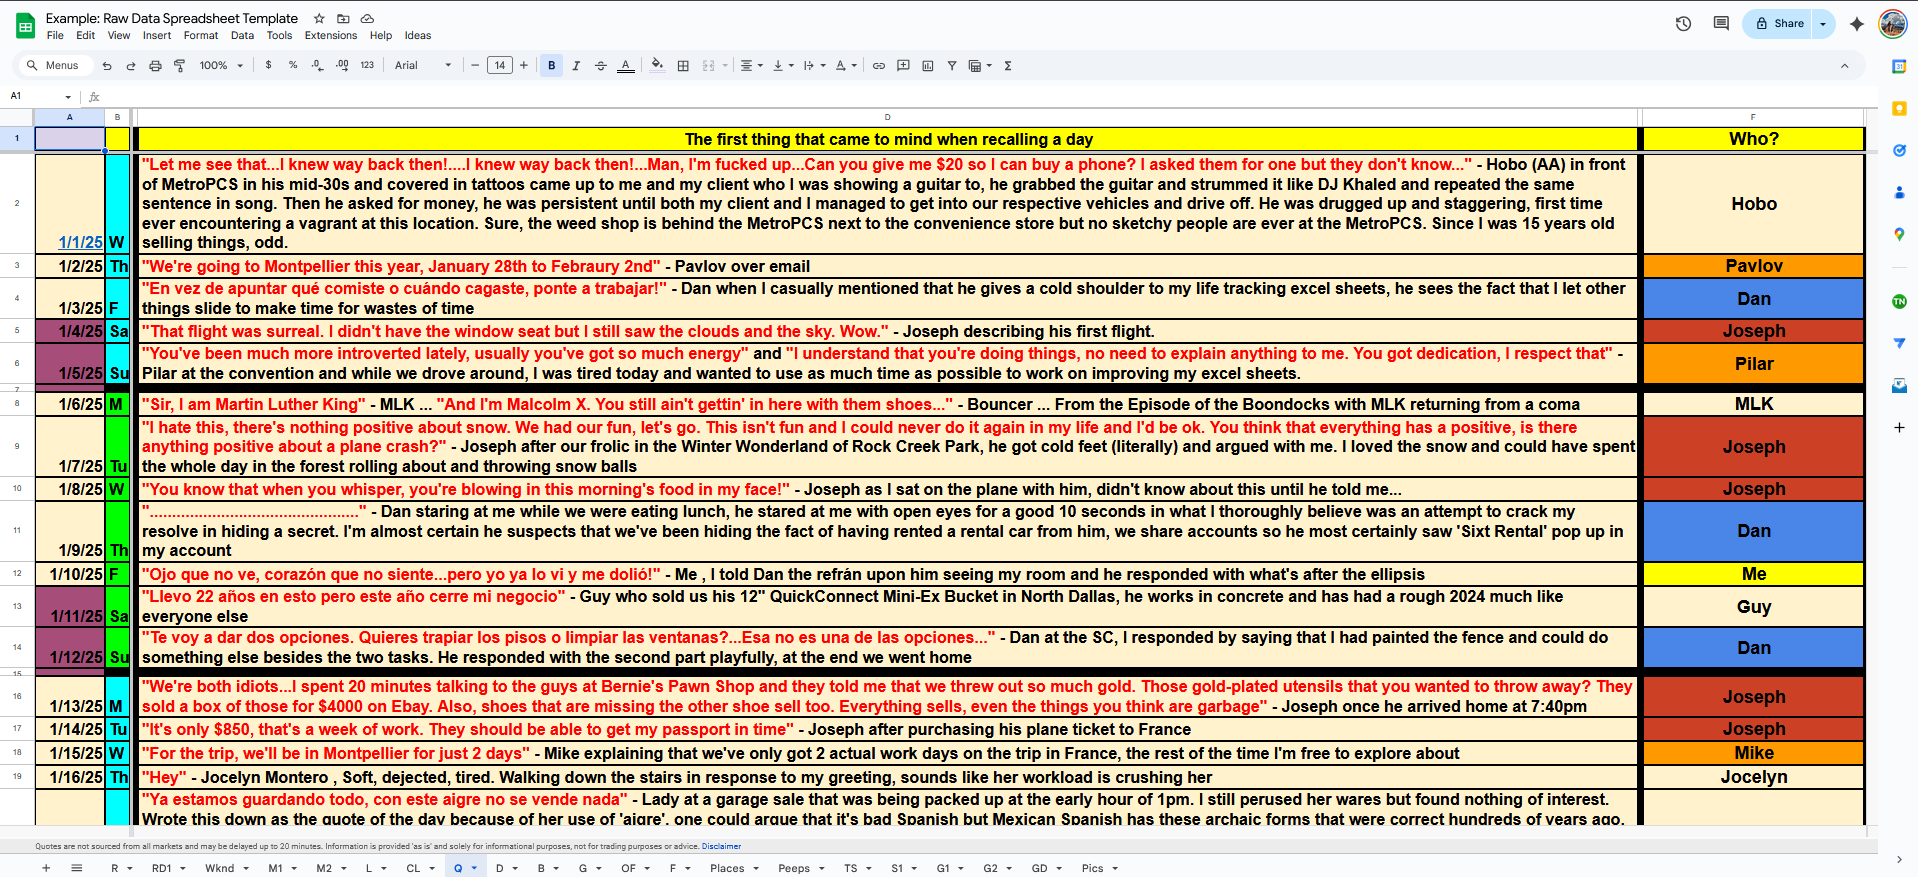
Task: Toggle bold formatting
Action: coord(551,66)
